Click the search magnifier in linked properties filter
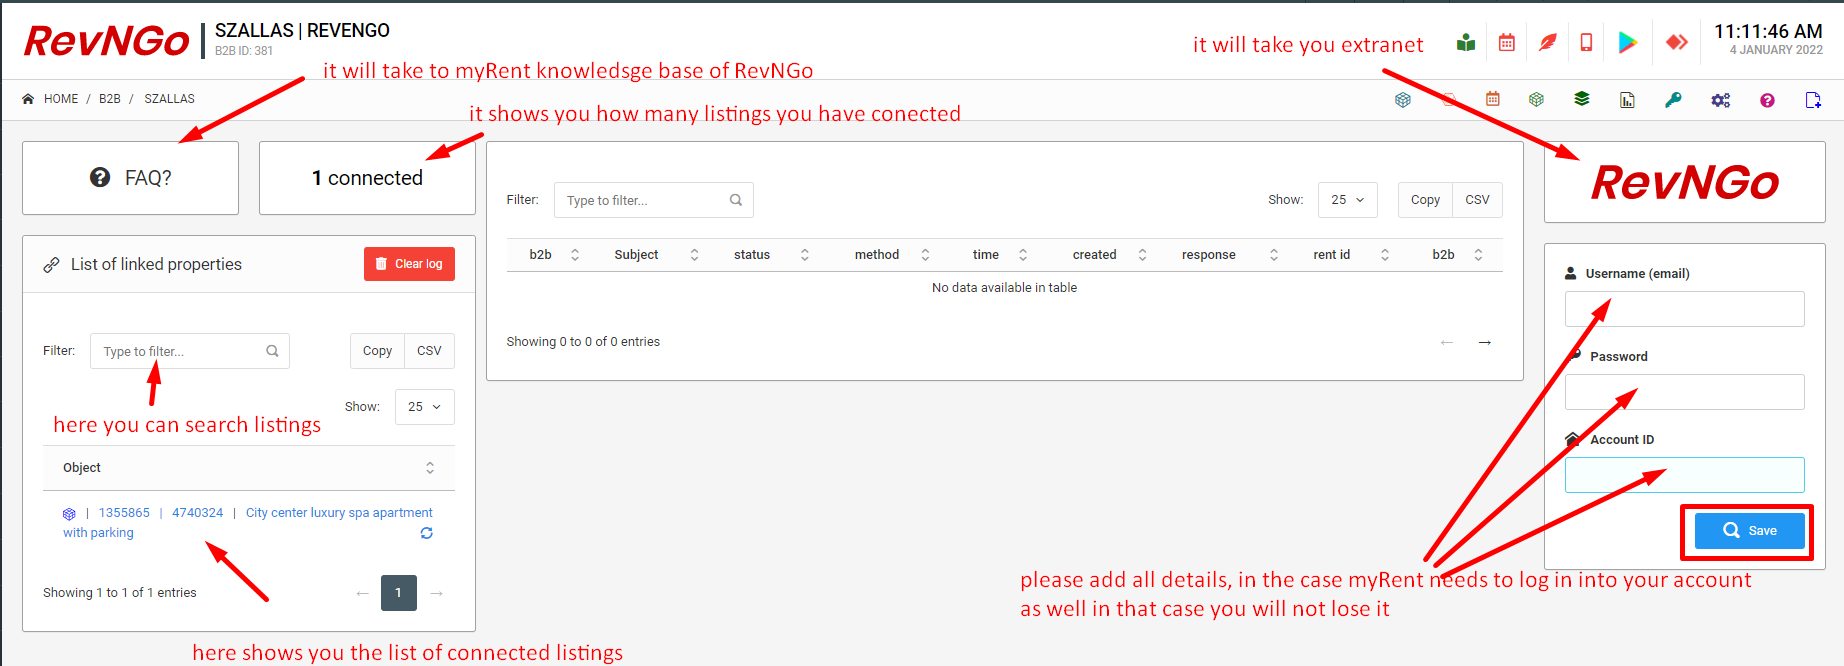The width and height of the screenshot is (1844, 666). pos(272,351)
